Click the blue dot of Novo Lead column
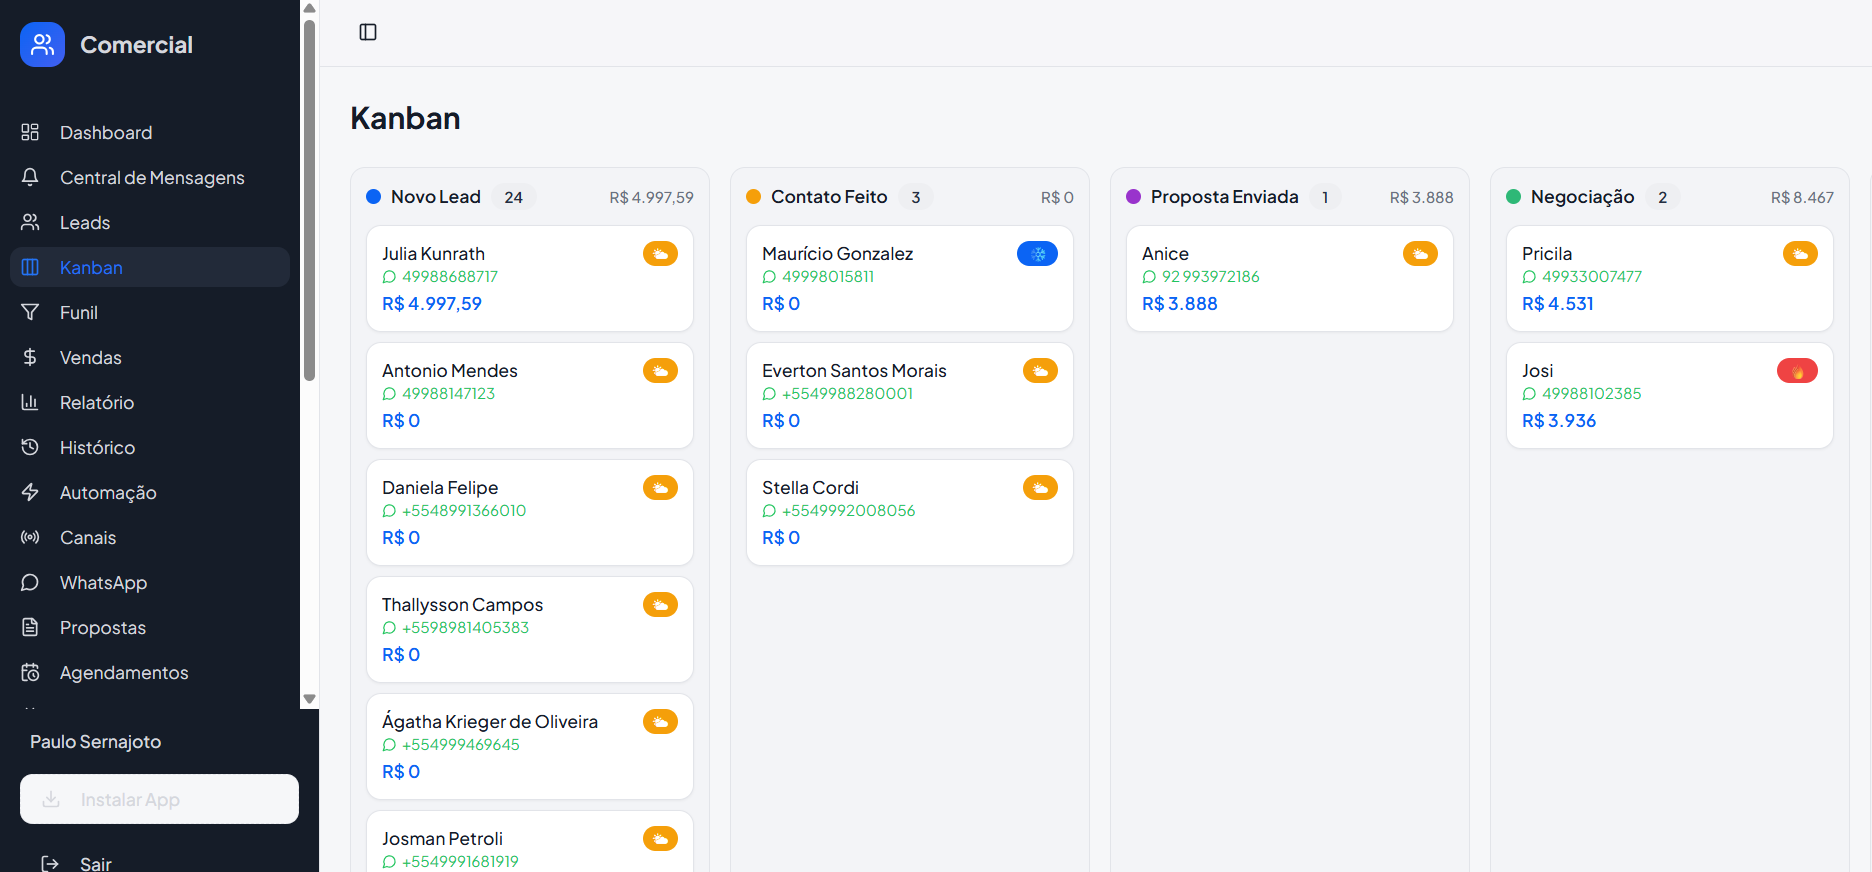The width and height of the screenshot is (1872, 872). 374,197
